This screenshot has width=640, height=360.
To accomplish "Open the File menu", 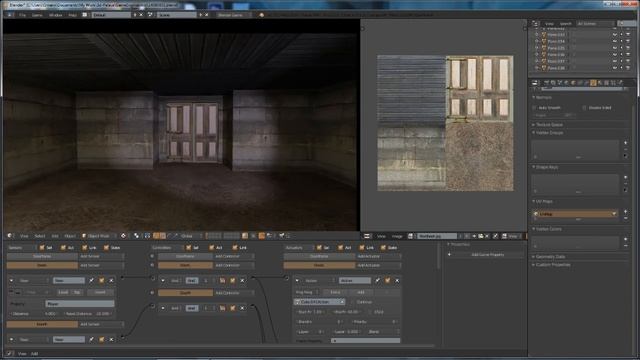I will click(22, 15).
